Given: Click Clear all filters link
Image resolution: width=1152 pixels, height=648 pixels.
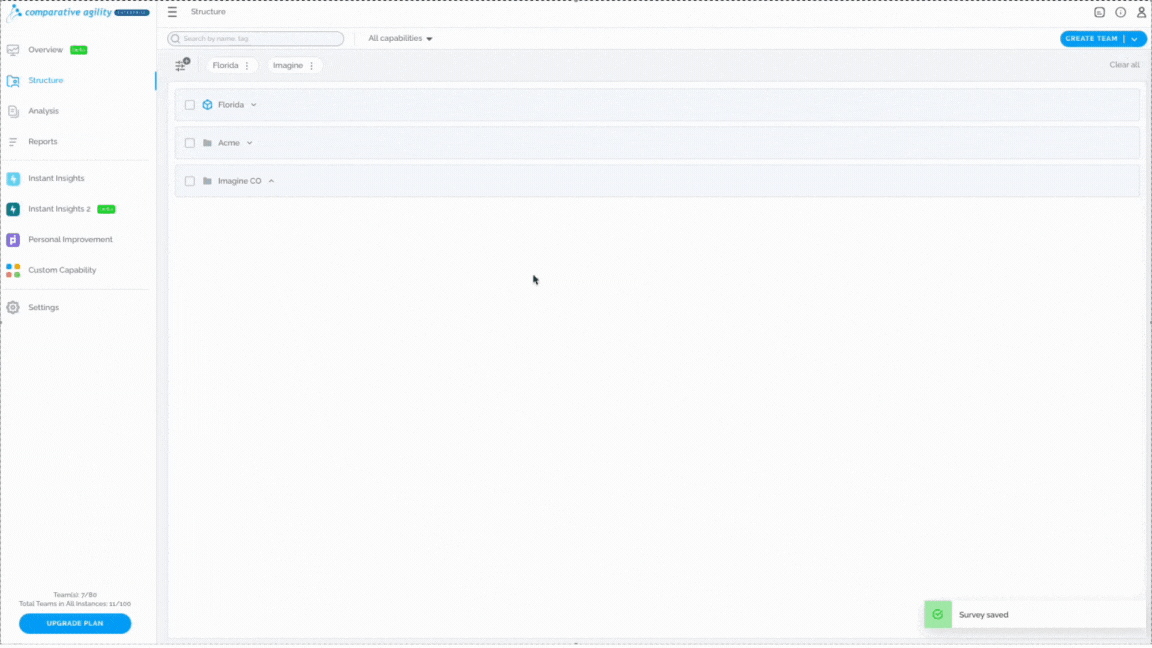Looking at the screenshot, I should coord(1124,65).
